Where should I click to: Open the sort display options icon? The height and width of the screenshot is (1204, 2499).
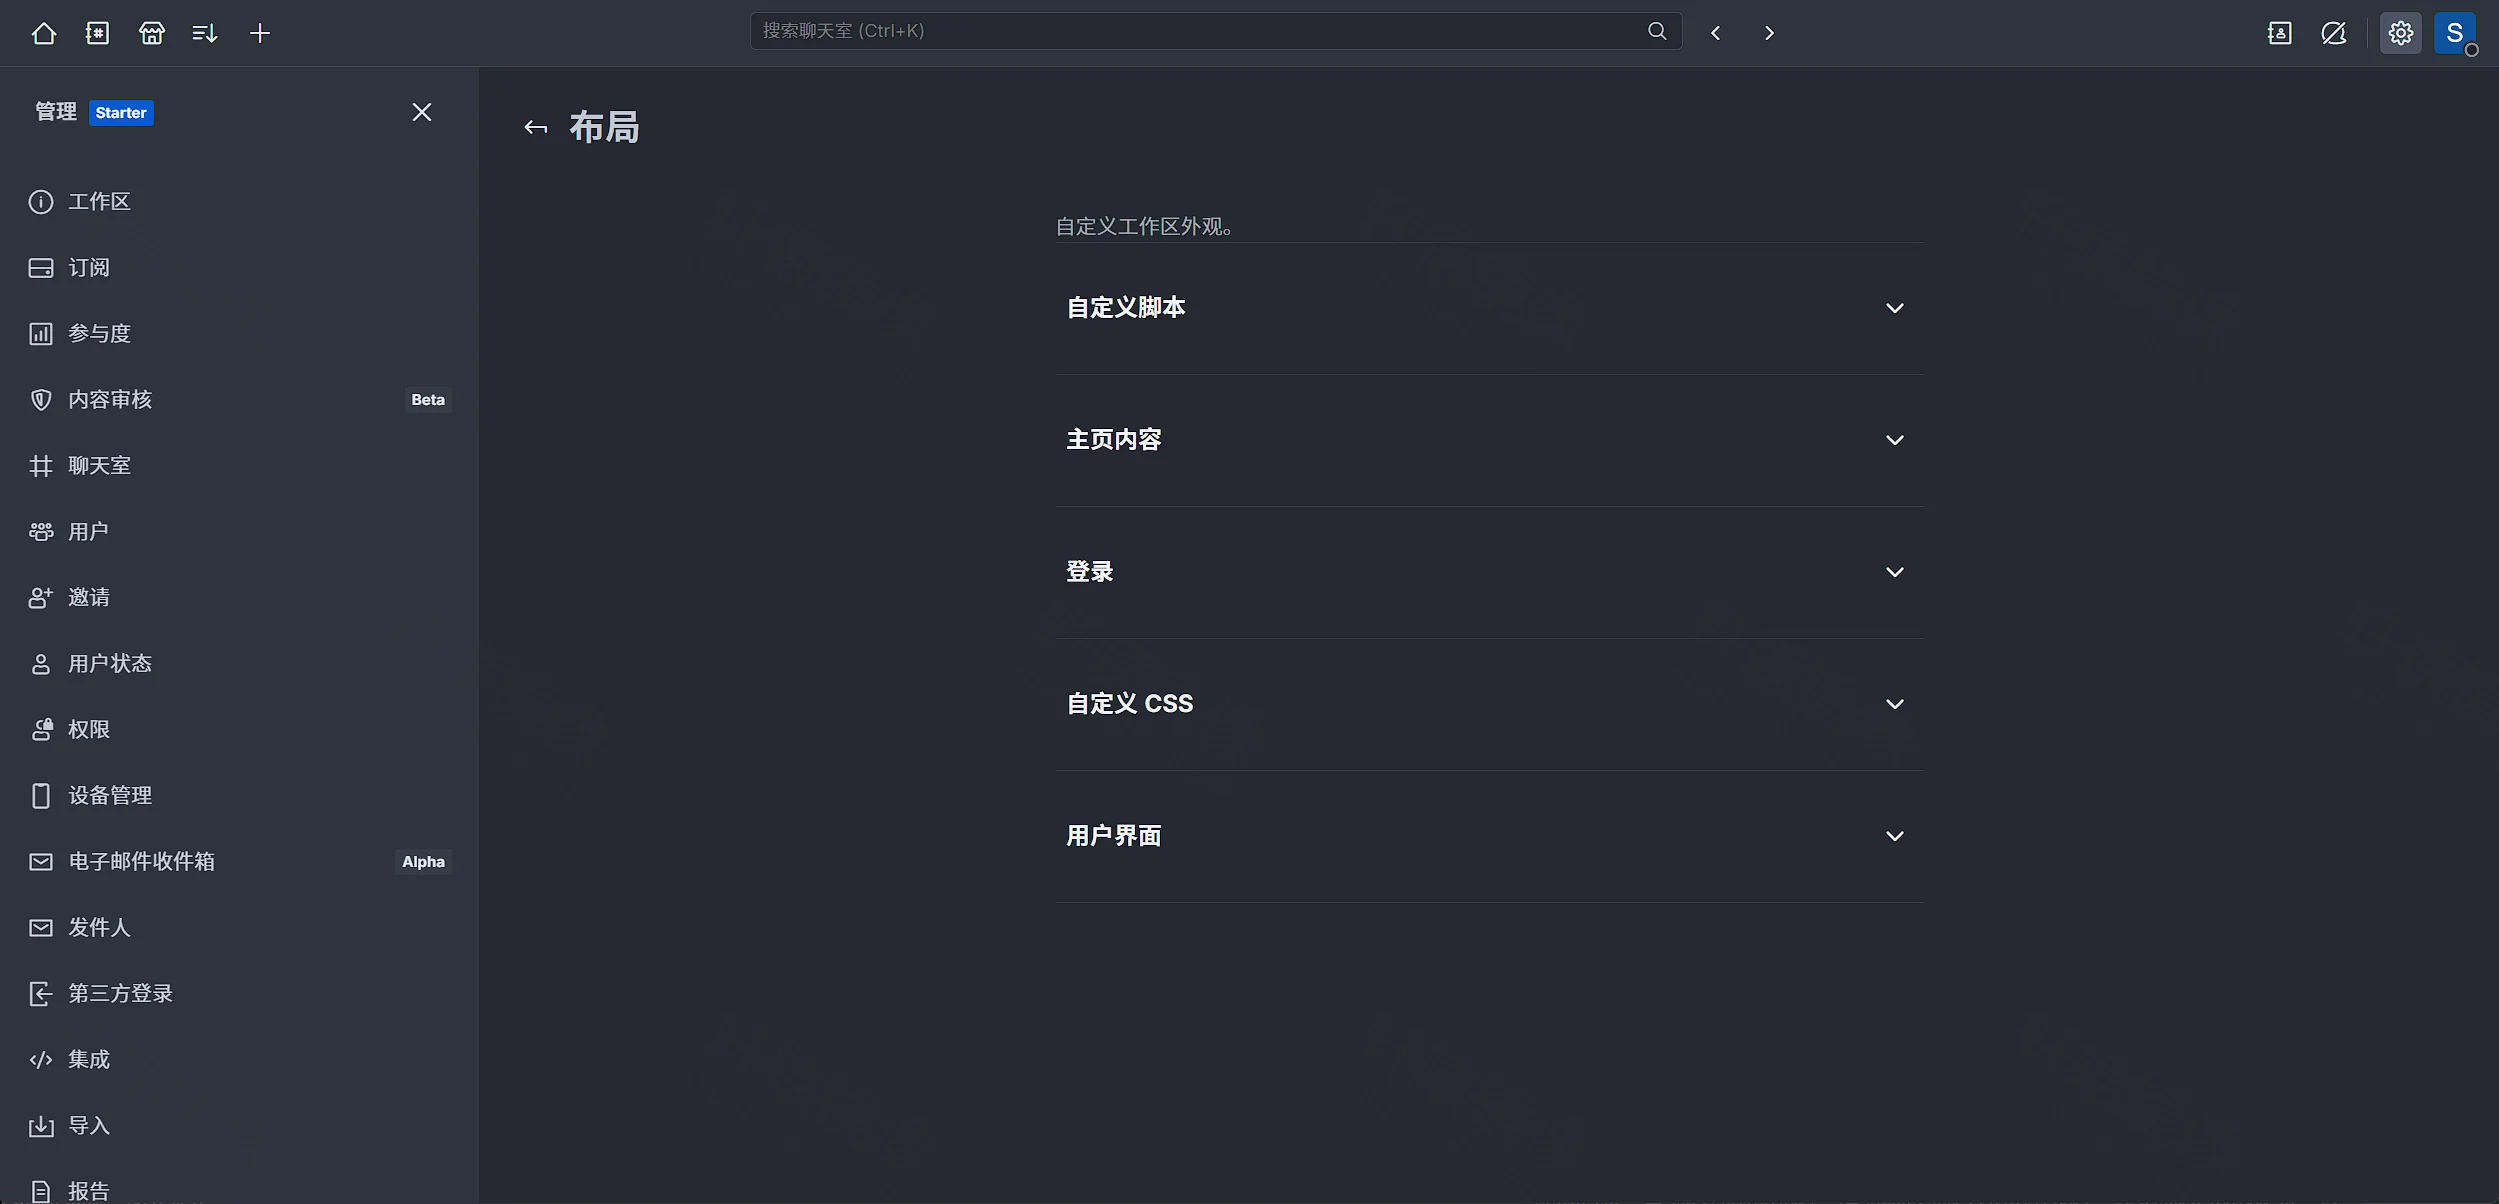point(205,33)
